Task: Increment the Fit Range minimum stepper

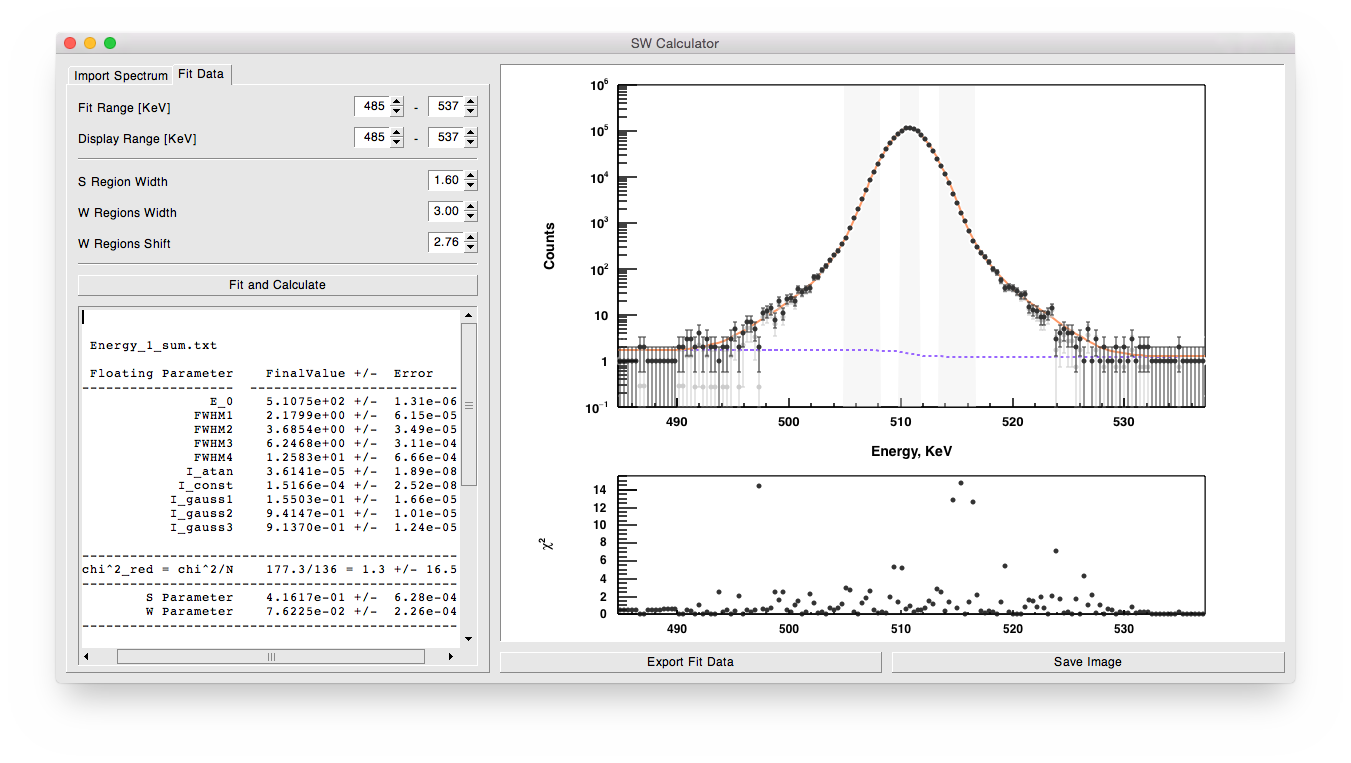Action: pos(397,102)
